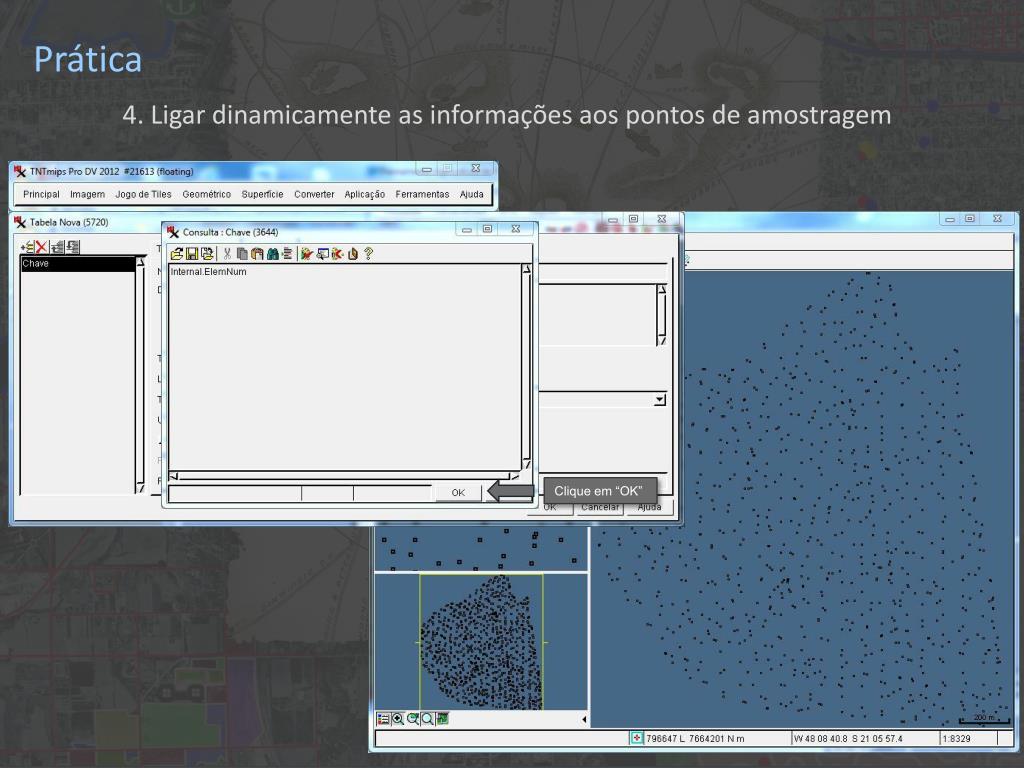
Task: Click the locator overview thumbnail of sample points
Action: 481,642
